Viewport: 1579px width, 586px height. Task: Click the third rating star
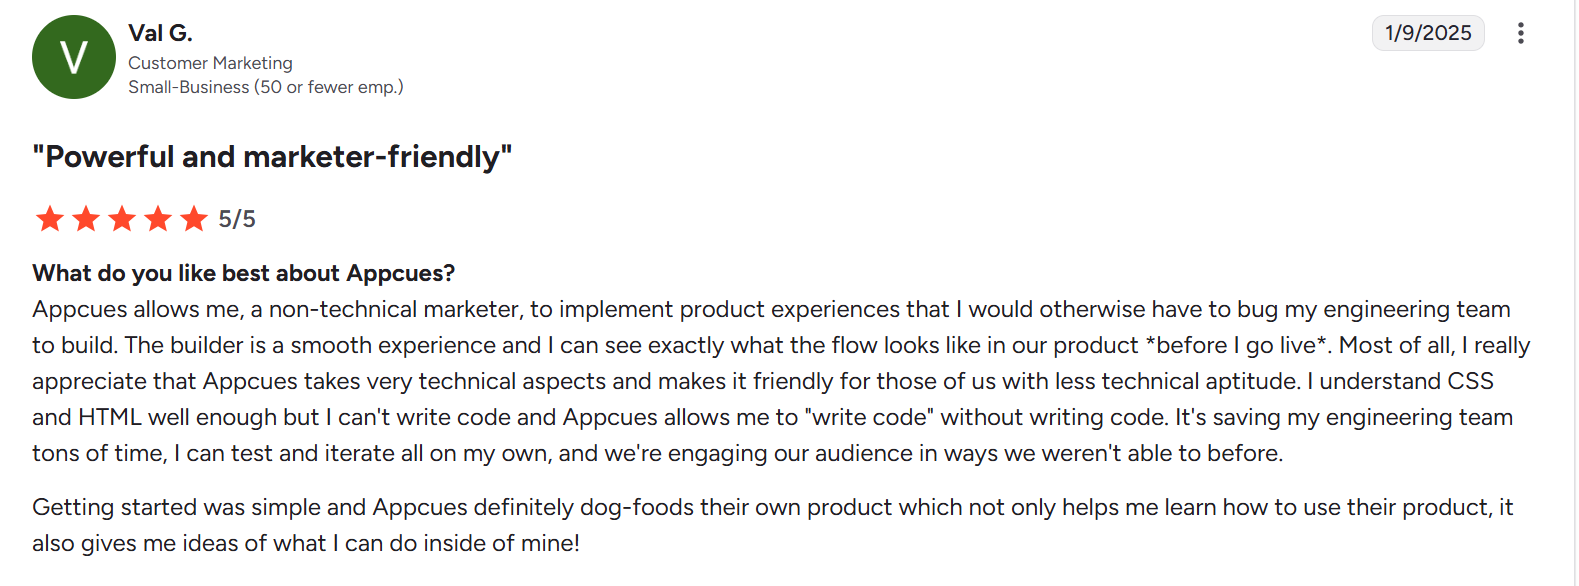122,219
